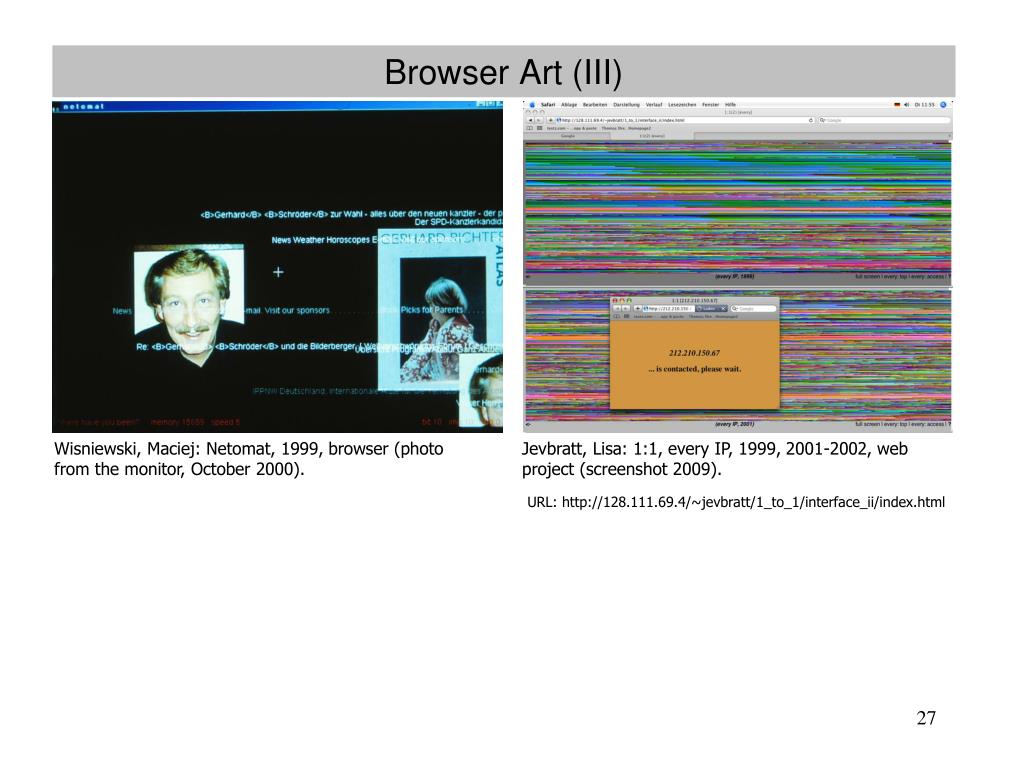The height and width of the screenshot is (768, 1024).
Task: Click 'memory 15659' status text in Netomat
Action: point(178,423)
